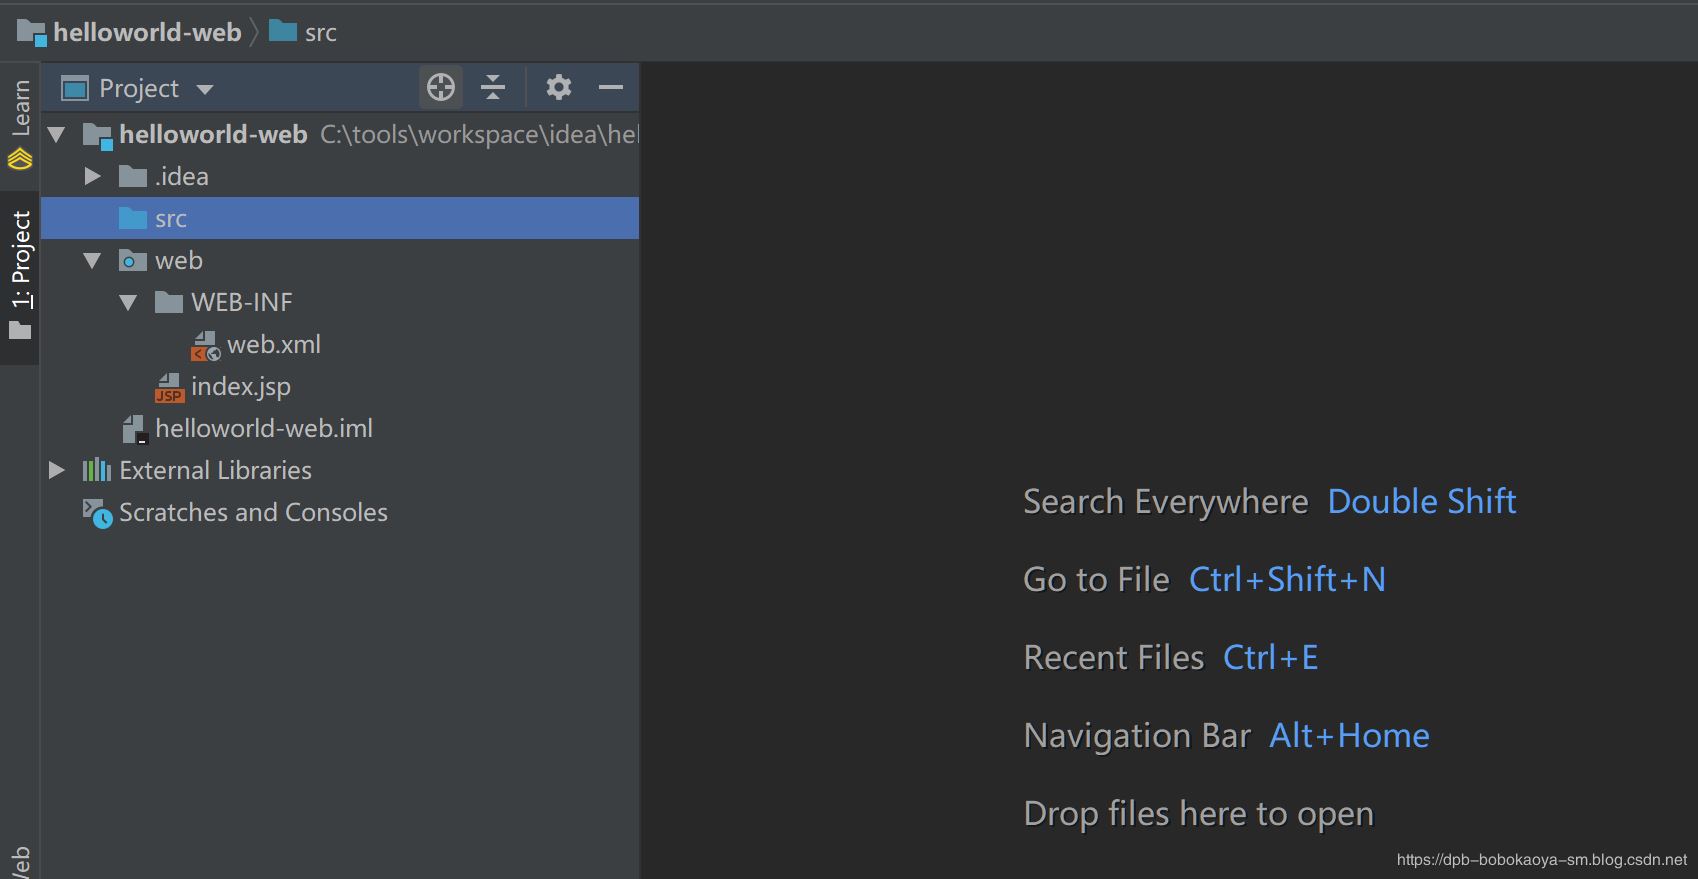Click the Drop files here to open text
Screen dimensions: 1698x879
(x=1199, y=814)
